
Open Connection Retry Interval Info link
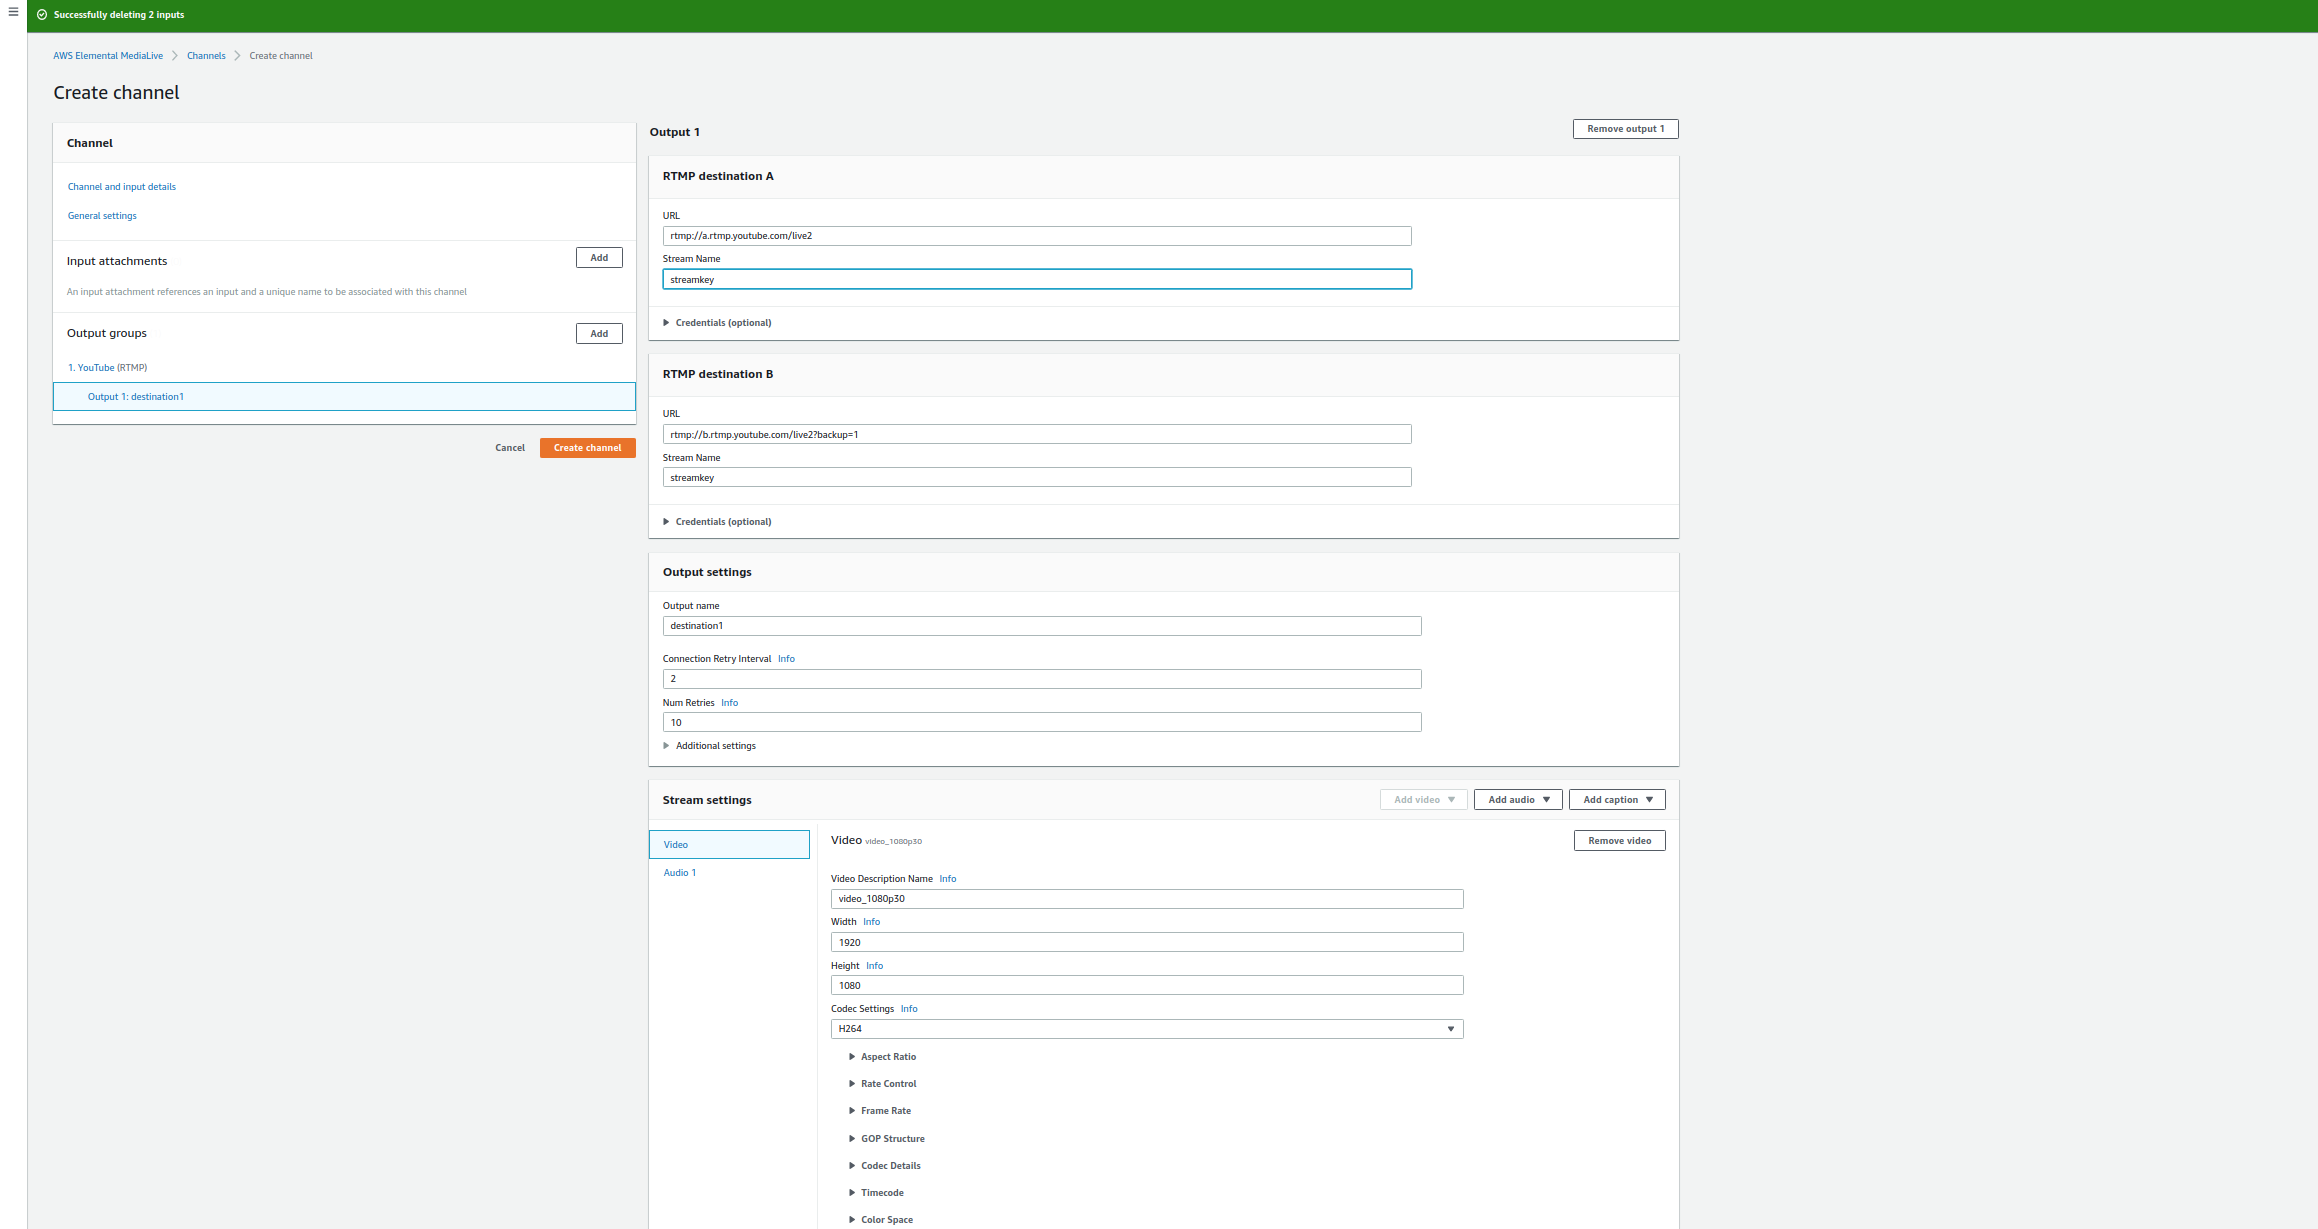(786, 659)
